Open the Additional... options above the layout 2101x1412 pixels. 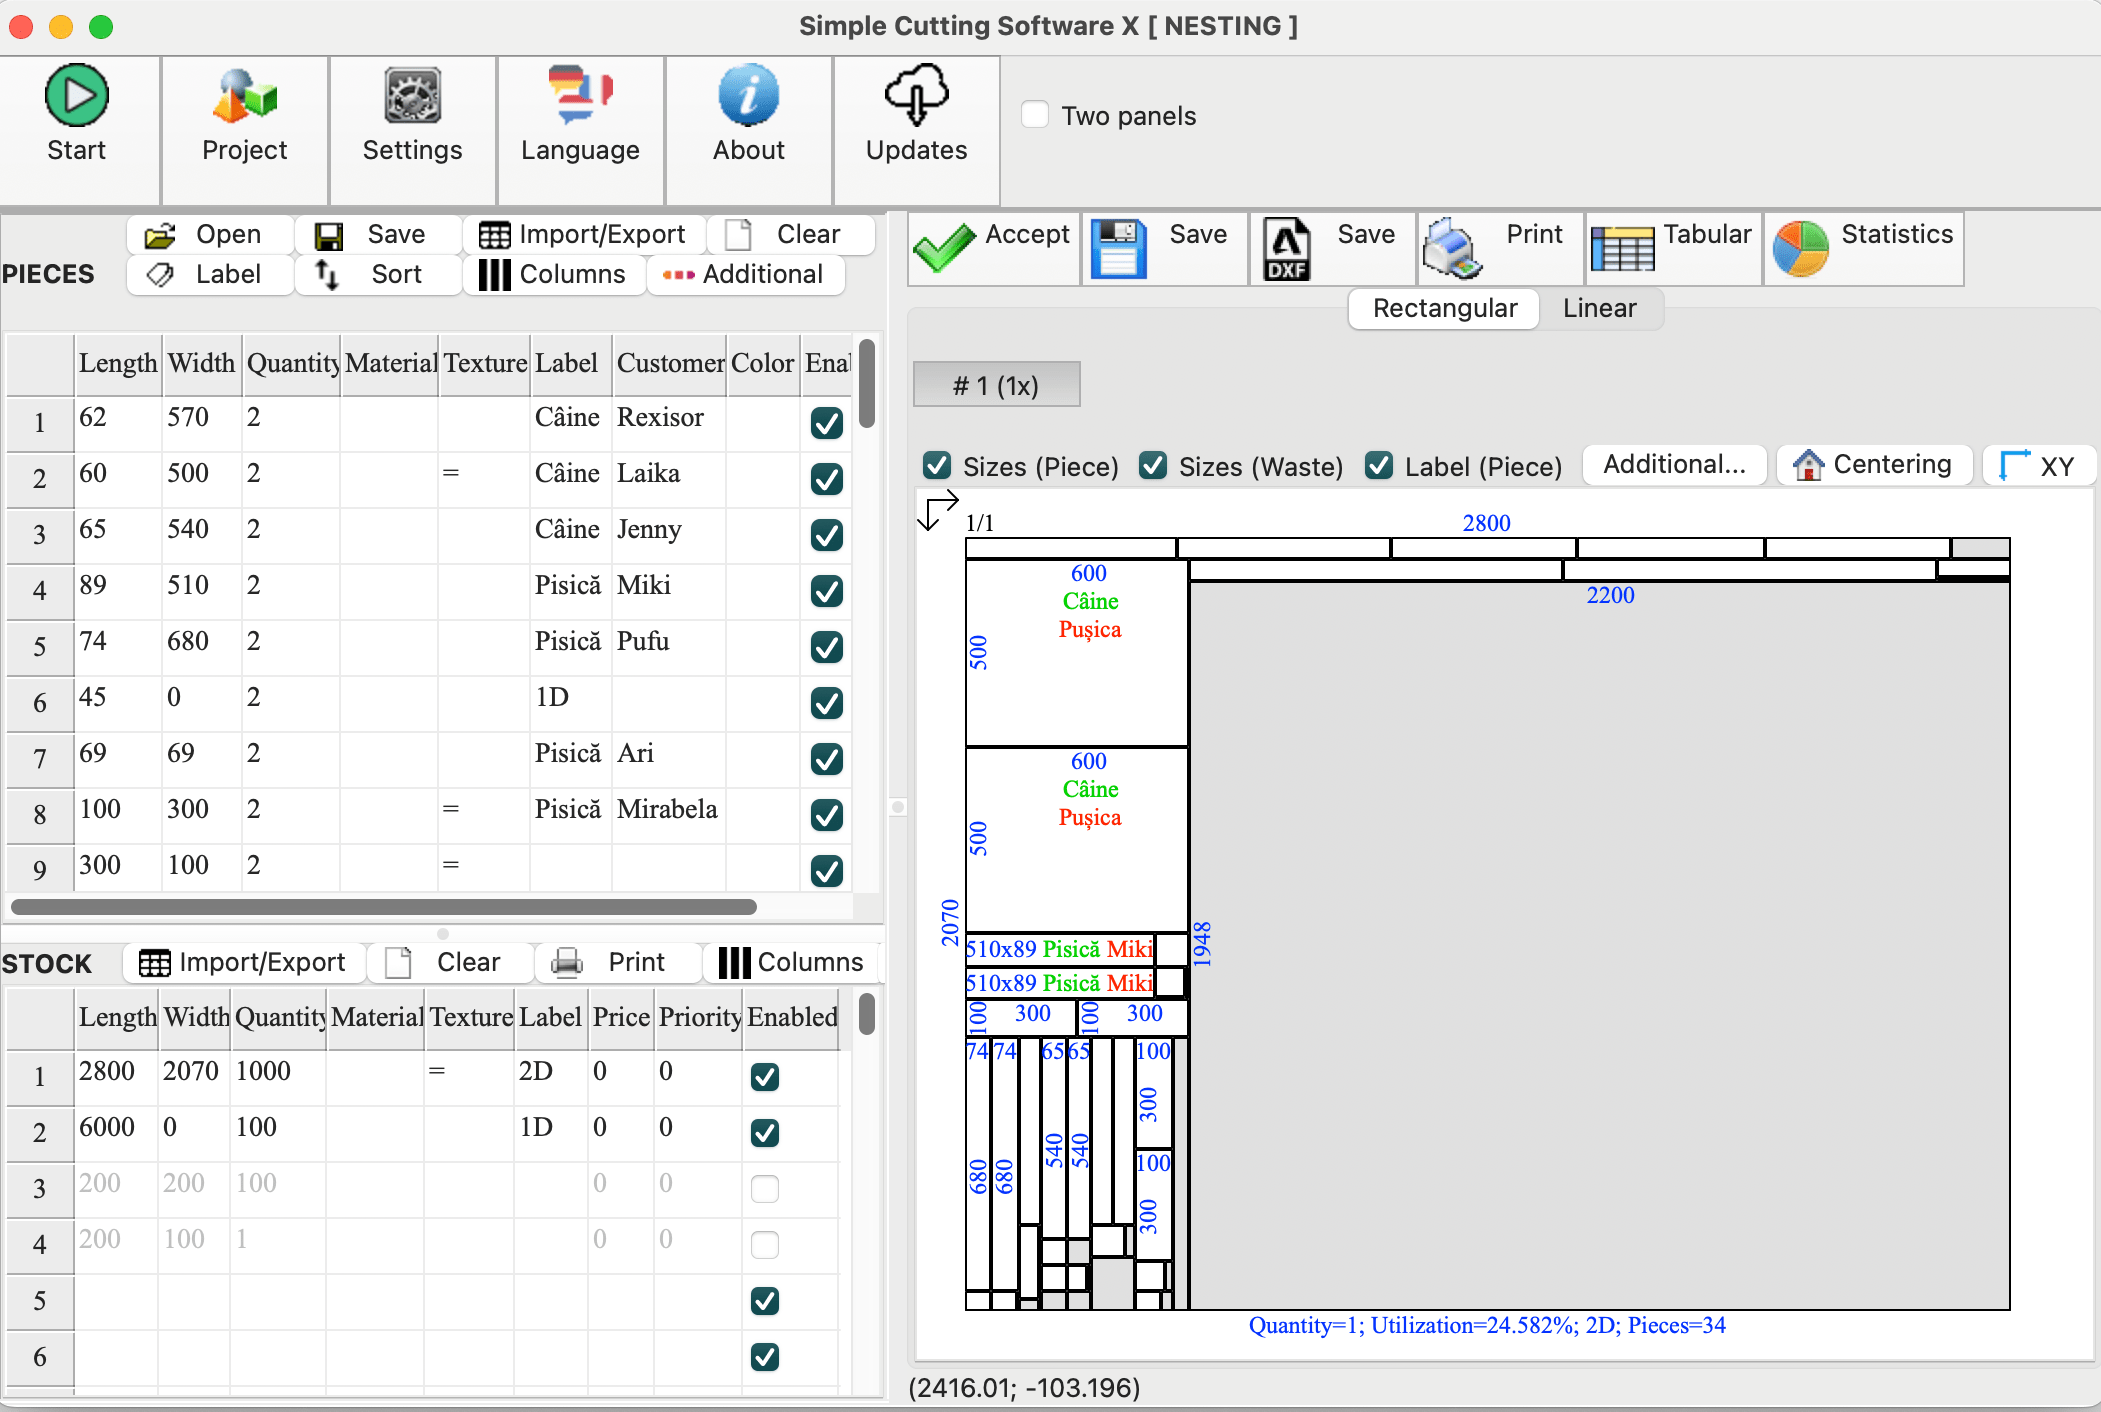tap(1672, 464)
